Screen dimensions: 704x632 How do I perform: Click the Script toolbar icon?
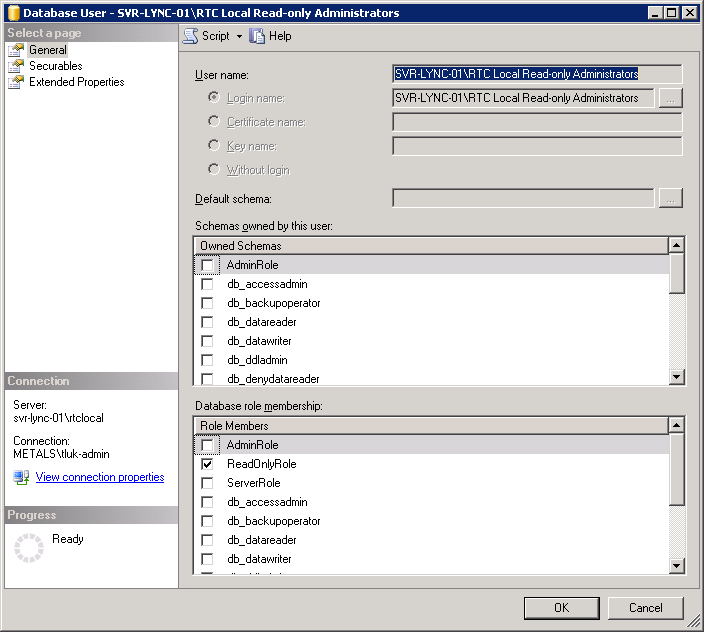click(190, 36)
